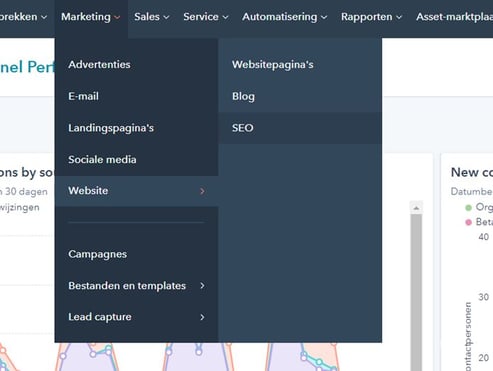Open Websitepagina's in the submenu

(x=300, y=64)
